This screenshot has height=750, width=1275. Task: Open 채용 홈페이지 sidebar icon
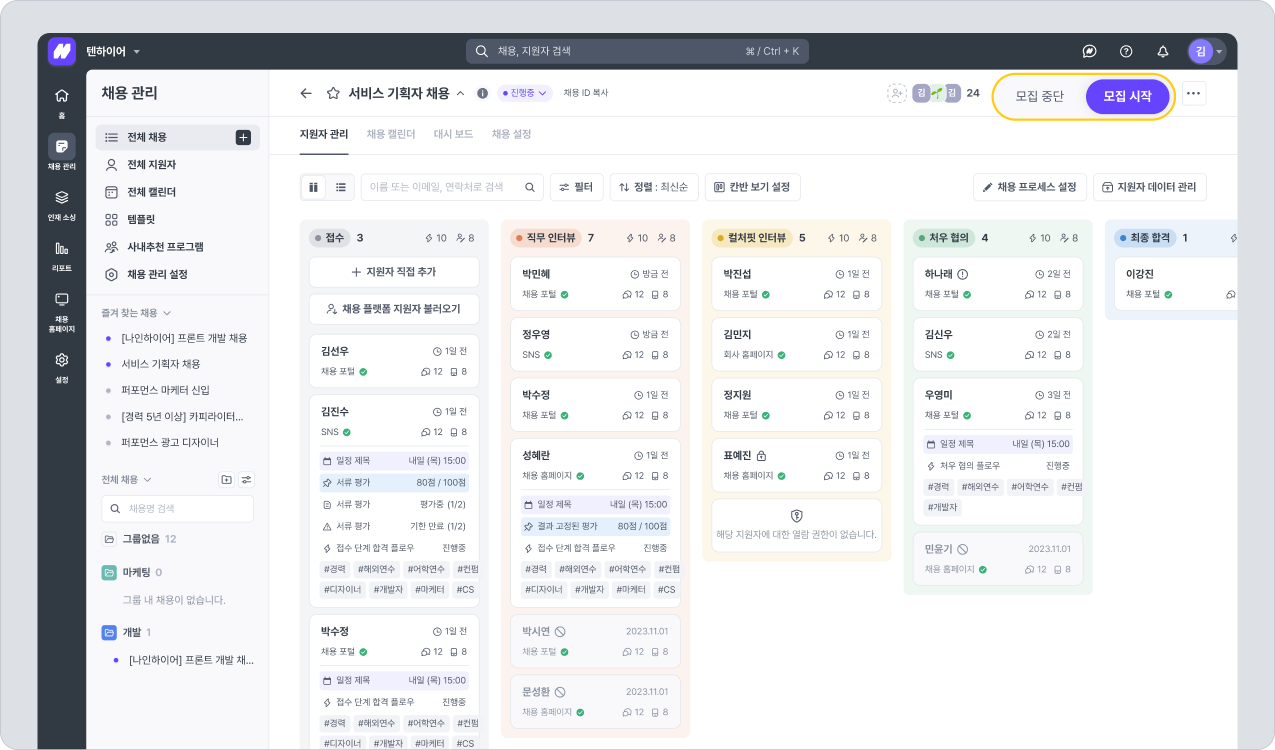[x=62, y=311]
